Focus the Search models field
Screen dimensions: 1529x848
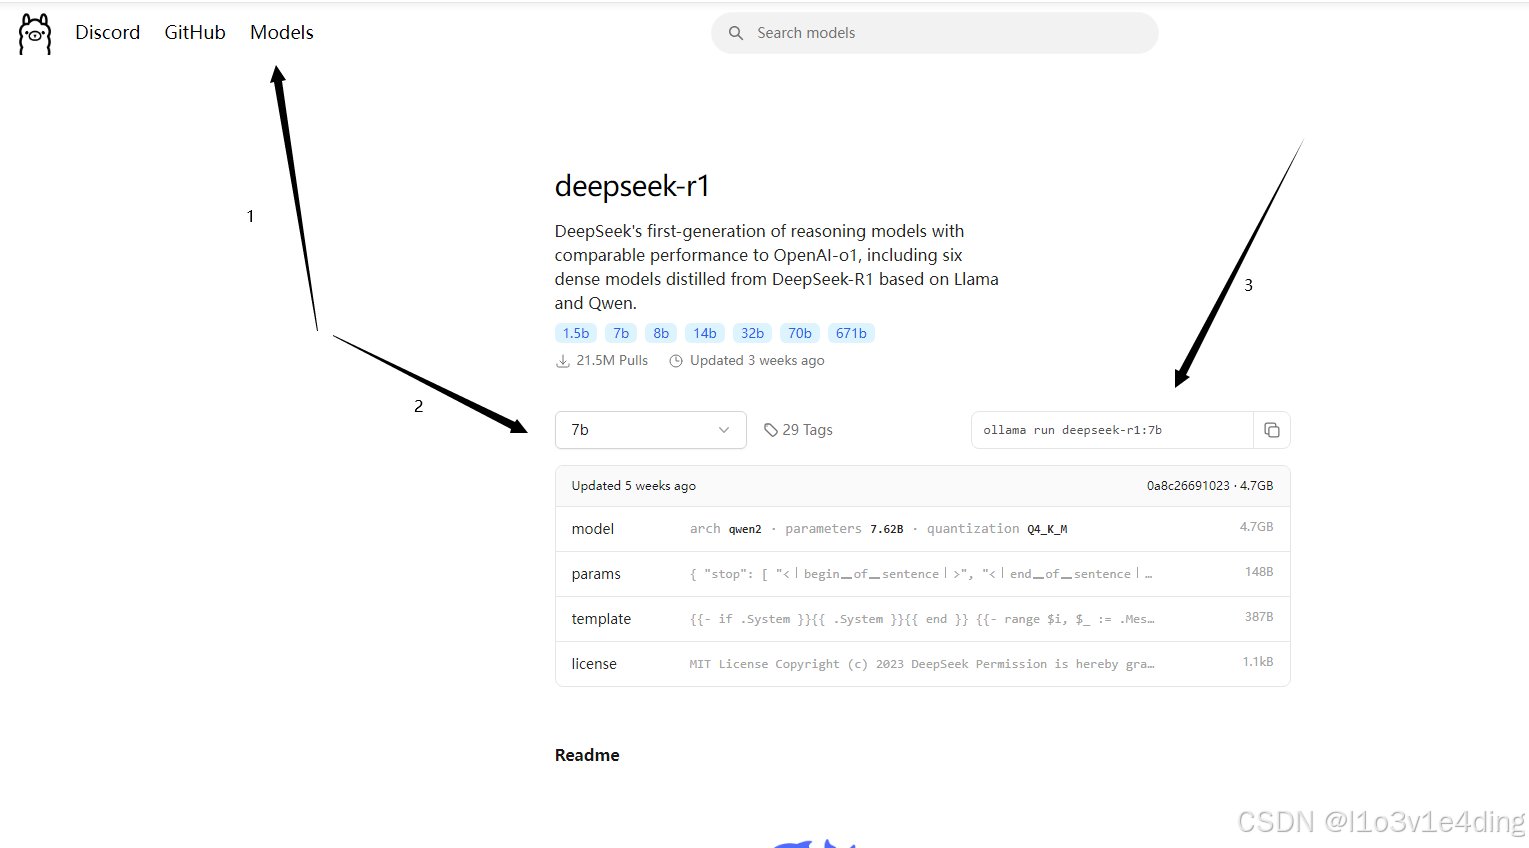click(935, 33)
